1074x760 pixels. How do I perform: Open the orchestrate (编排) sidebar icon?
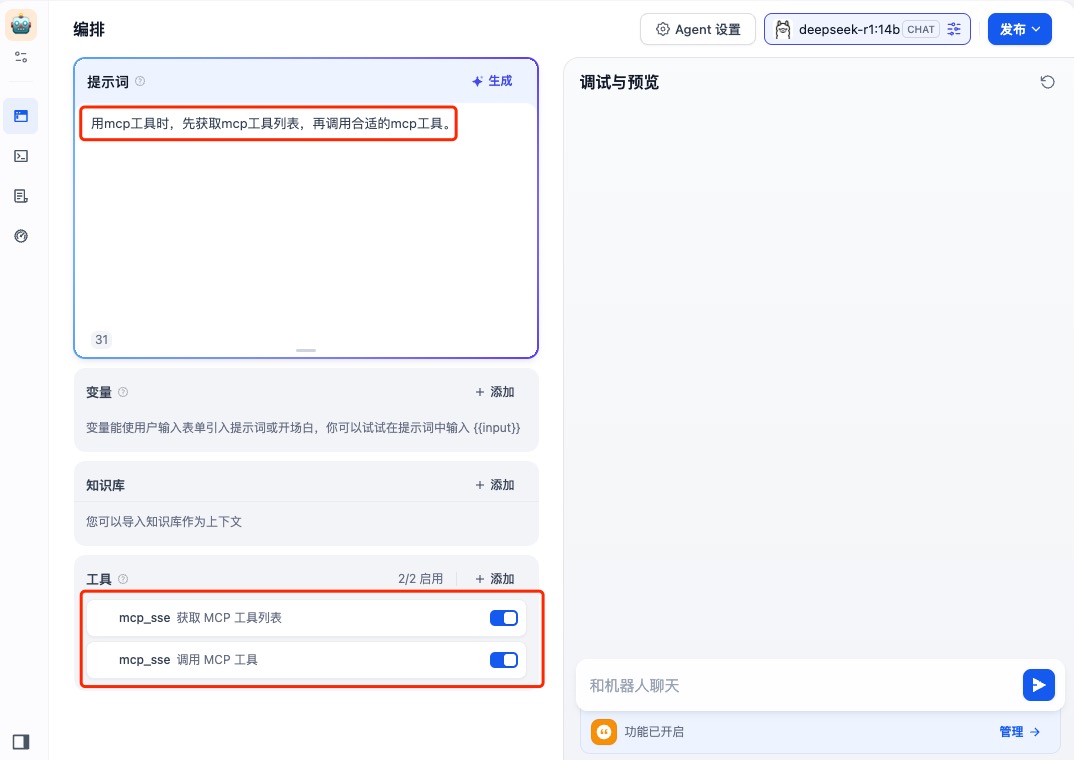(x=21, y=116)
